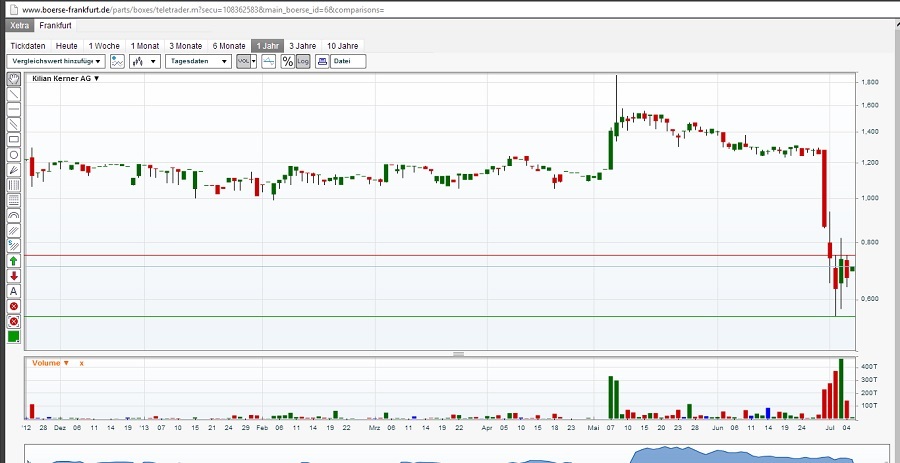This screenshot has height=463, width=900.
Task: Click the print chart icon
Action: tap(322, 61)
